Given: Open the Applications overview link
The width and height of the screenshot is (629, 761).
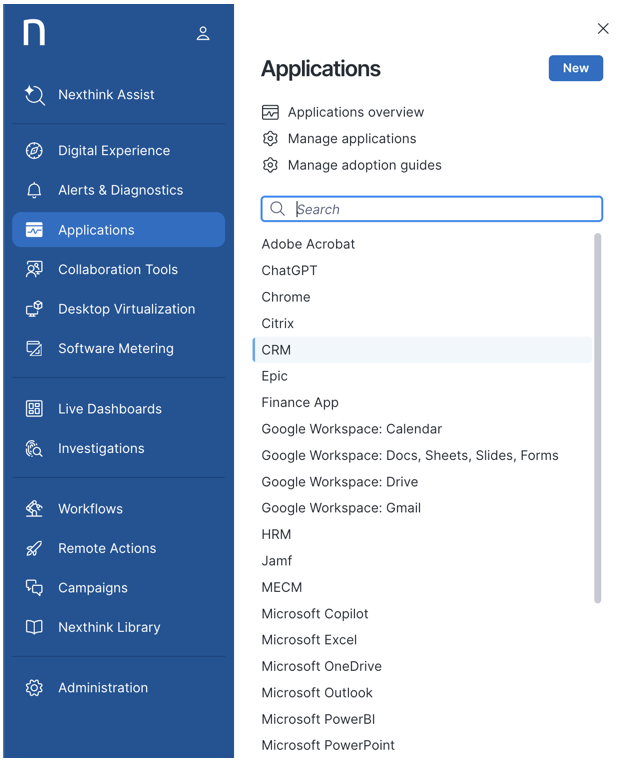Looking at the screenshot, I should coord(355,112).
